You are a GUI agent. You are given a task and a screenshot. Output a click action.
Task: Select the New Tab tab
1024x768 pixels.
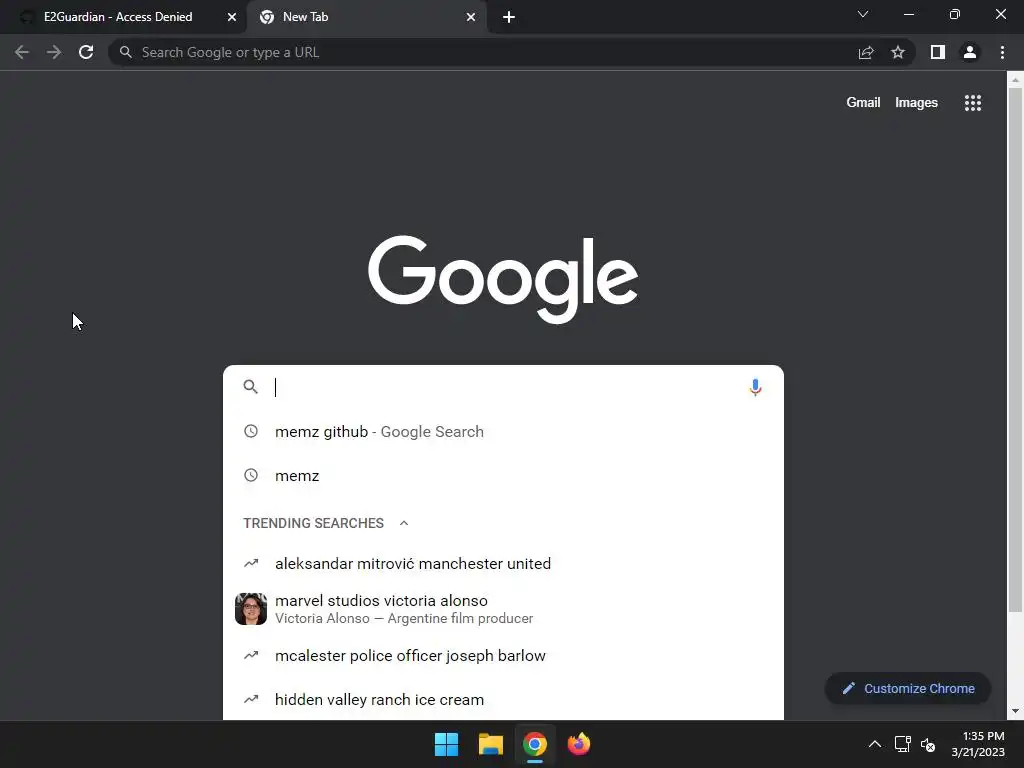[x=366, y=17]
